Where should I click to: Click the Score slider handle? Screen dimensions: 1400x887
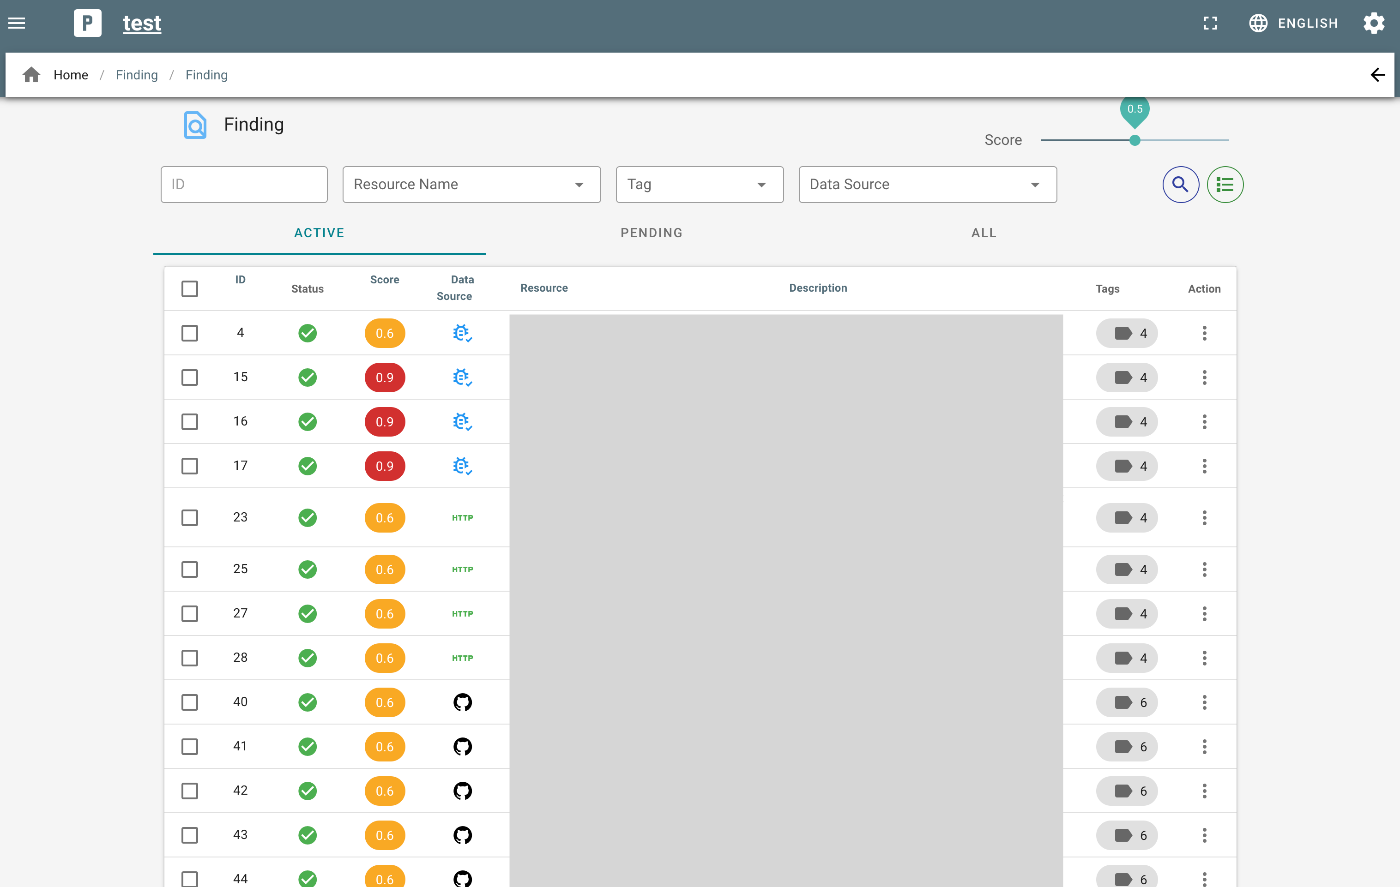point(1135,140)
